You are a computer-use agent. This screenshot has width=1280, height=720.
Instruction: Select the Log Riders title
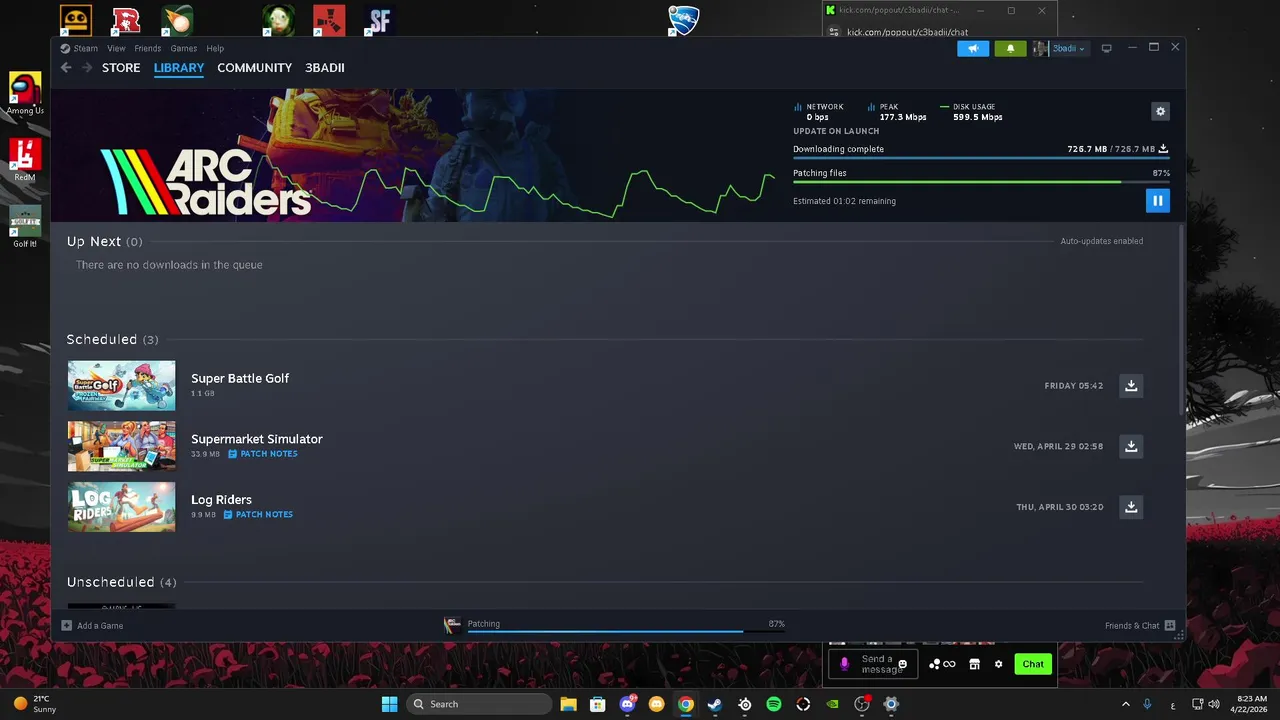tap(221, 500)
